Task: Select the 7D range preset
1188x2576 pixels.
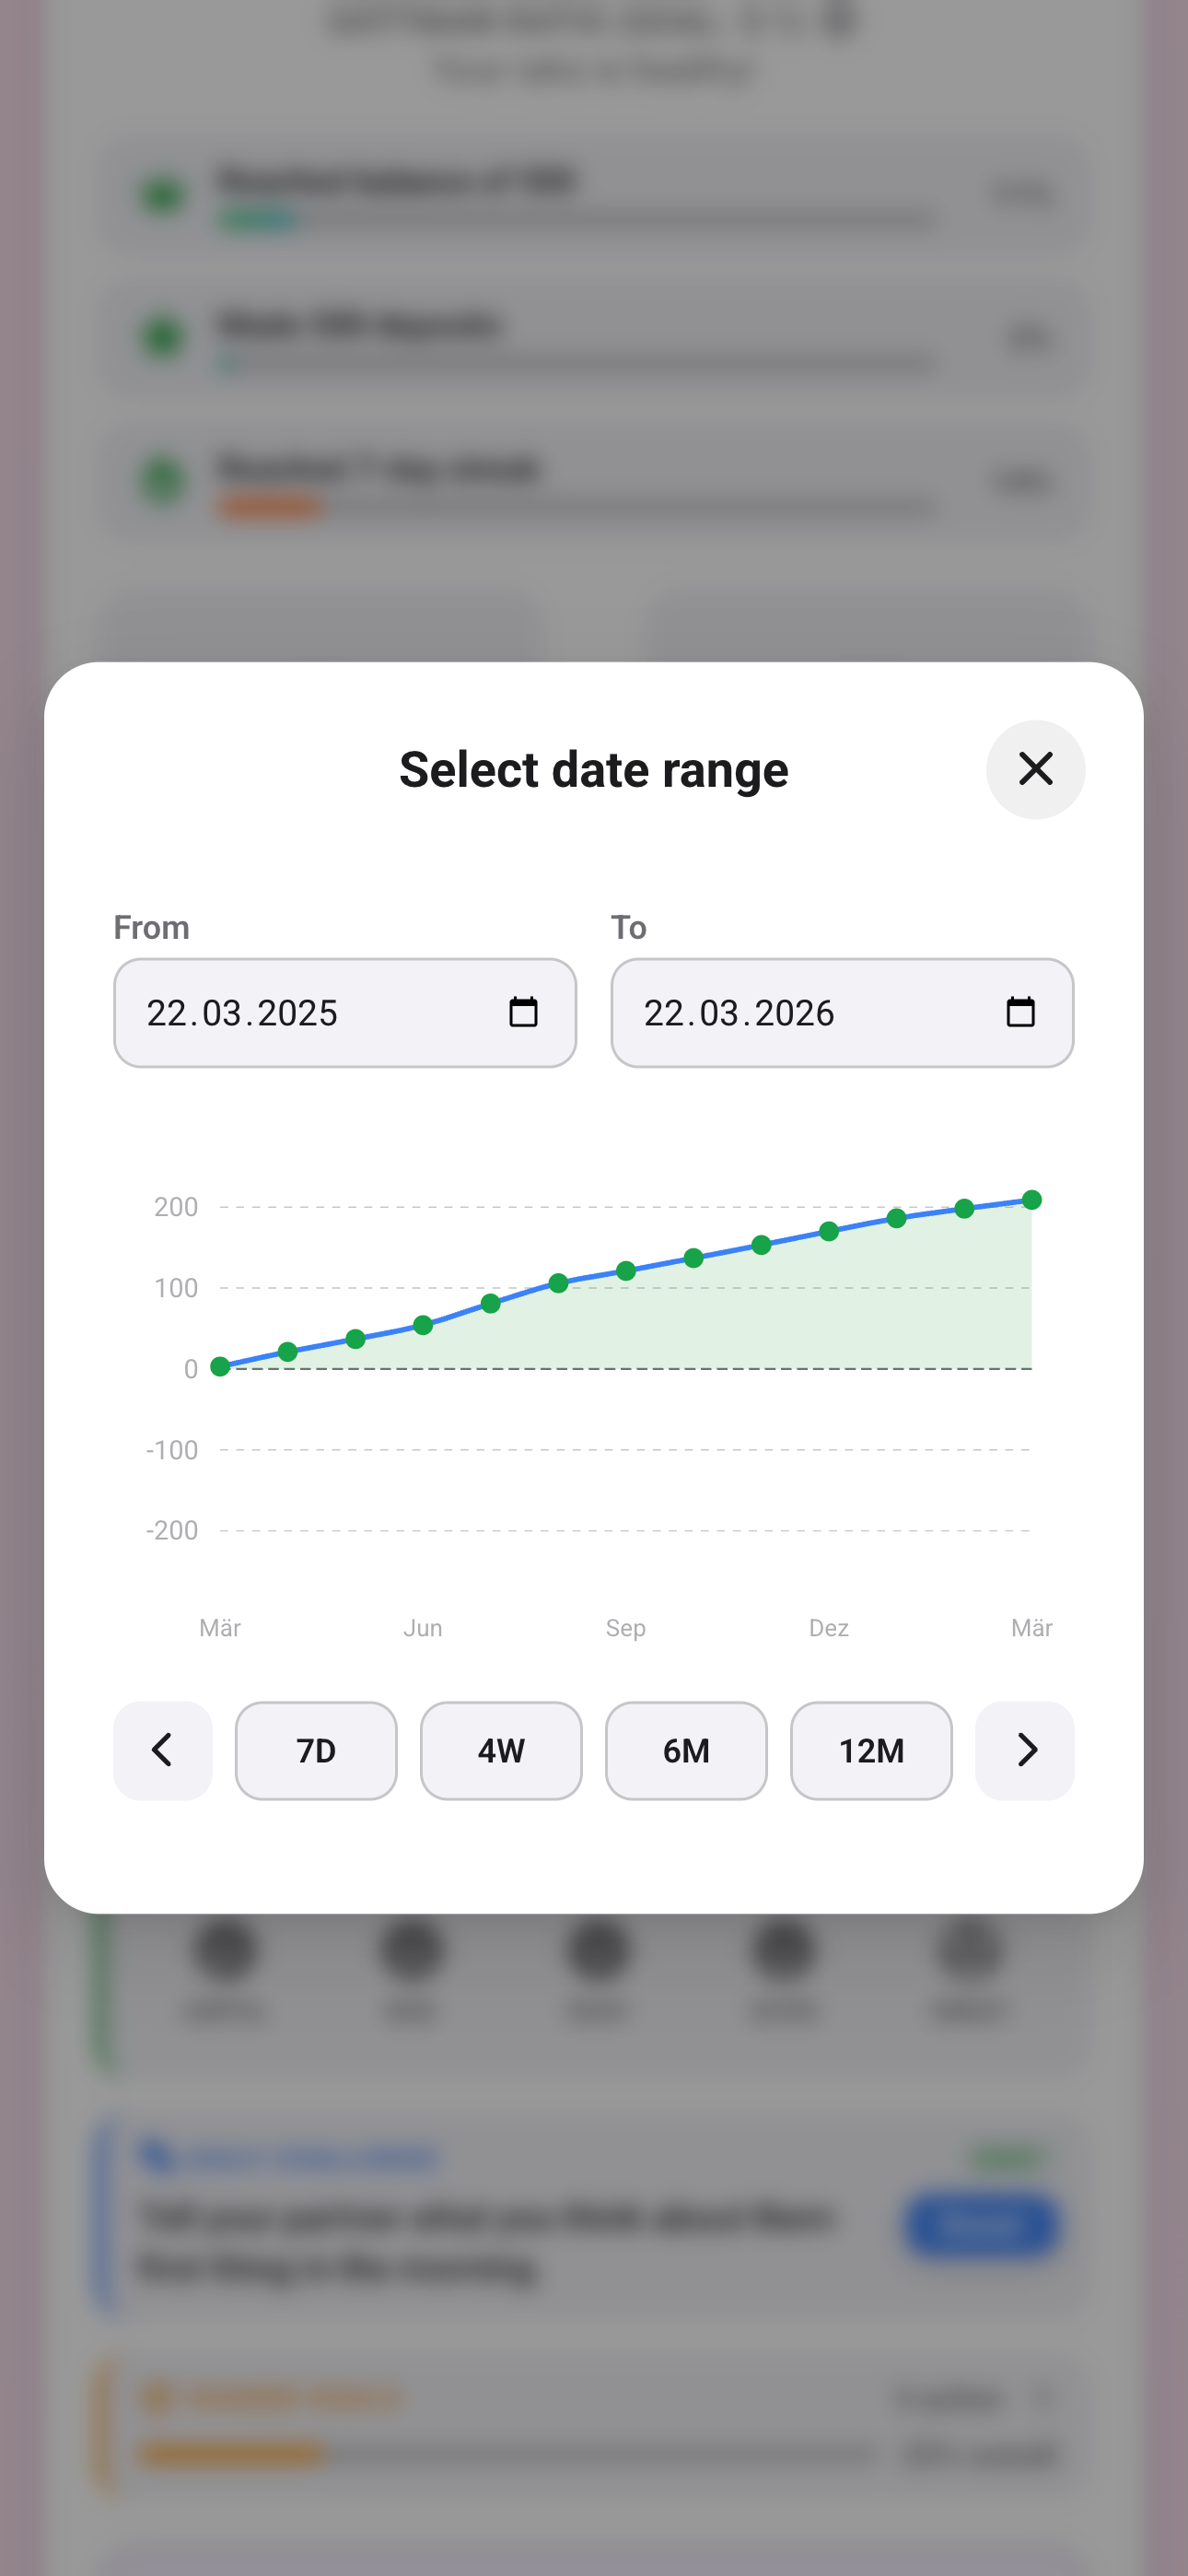Action: [316, 1750]
